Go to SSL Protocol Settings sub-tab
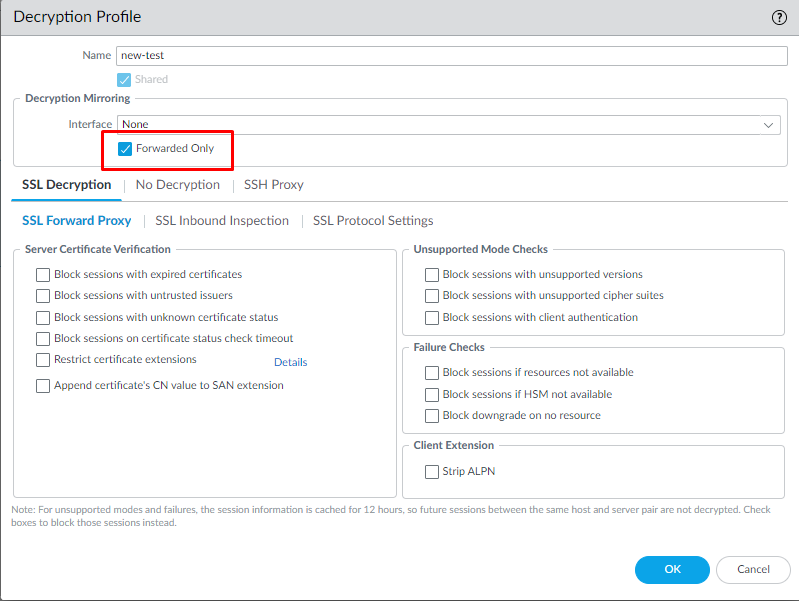Viewport: 799px width, 601px height. tap(373, 221)
